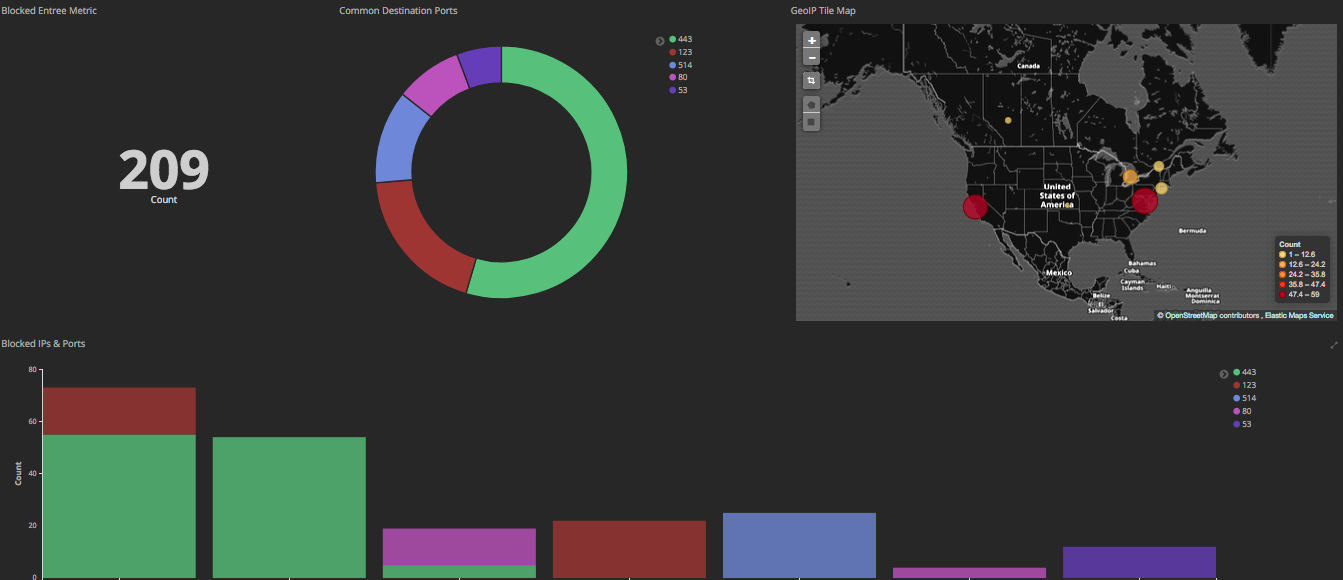Click the 514 legend entry in bar chart

[1244, 398]
